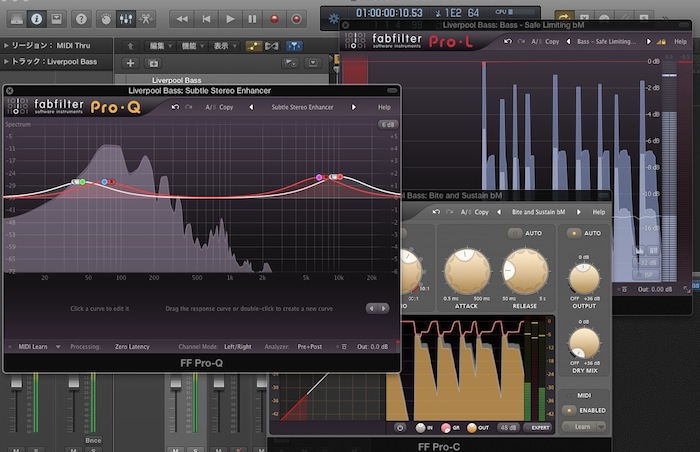Add a new track with plus button

point(130,63)
